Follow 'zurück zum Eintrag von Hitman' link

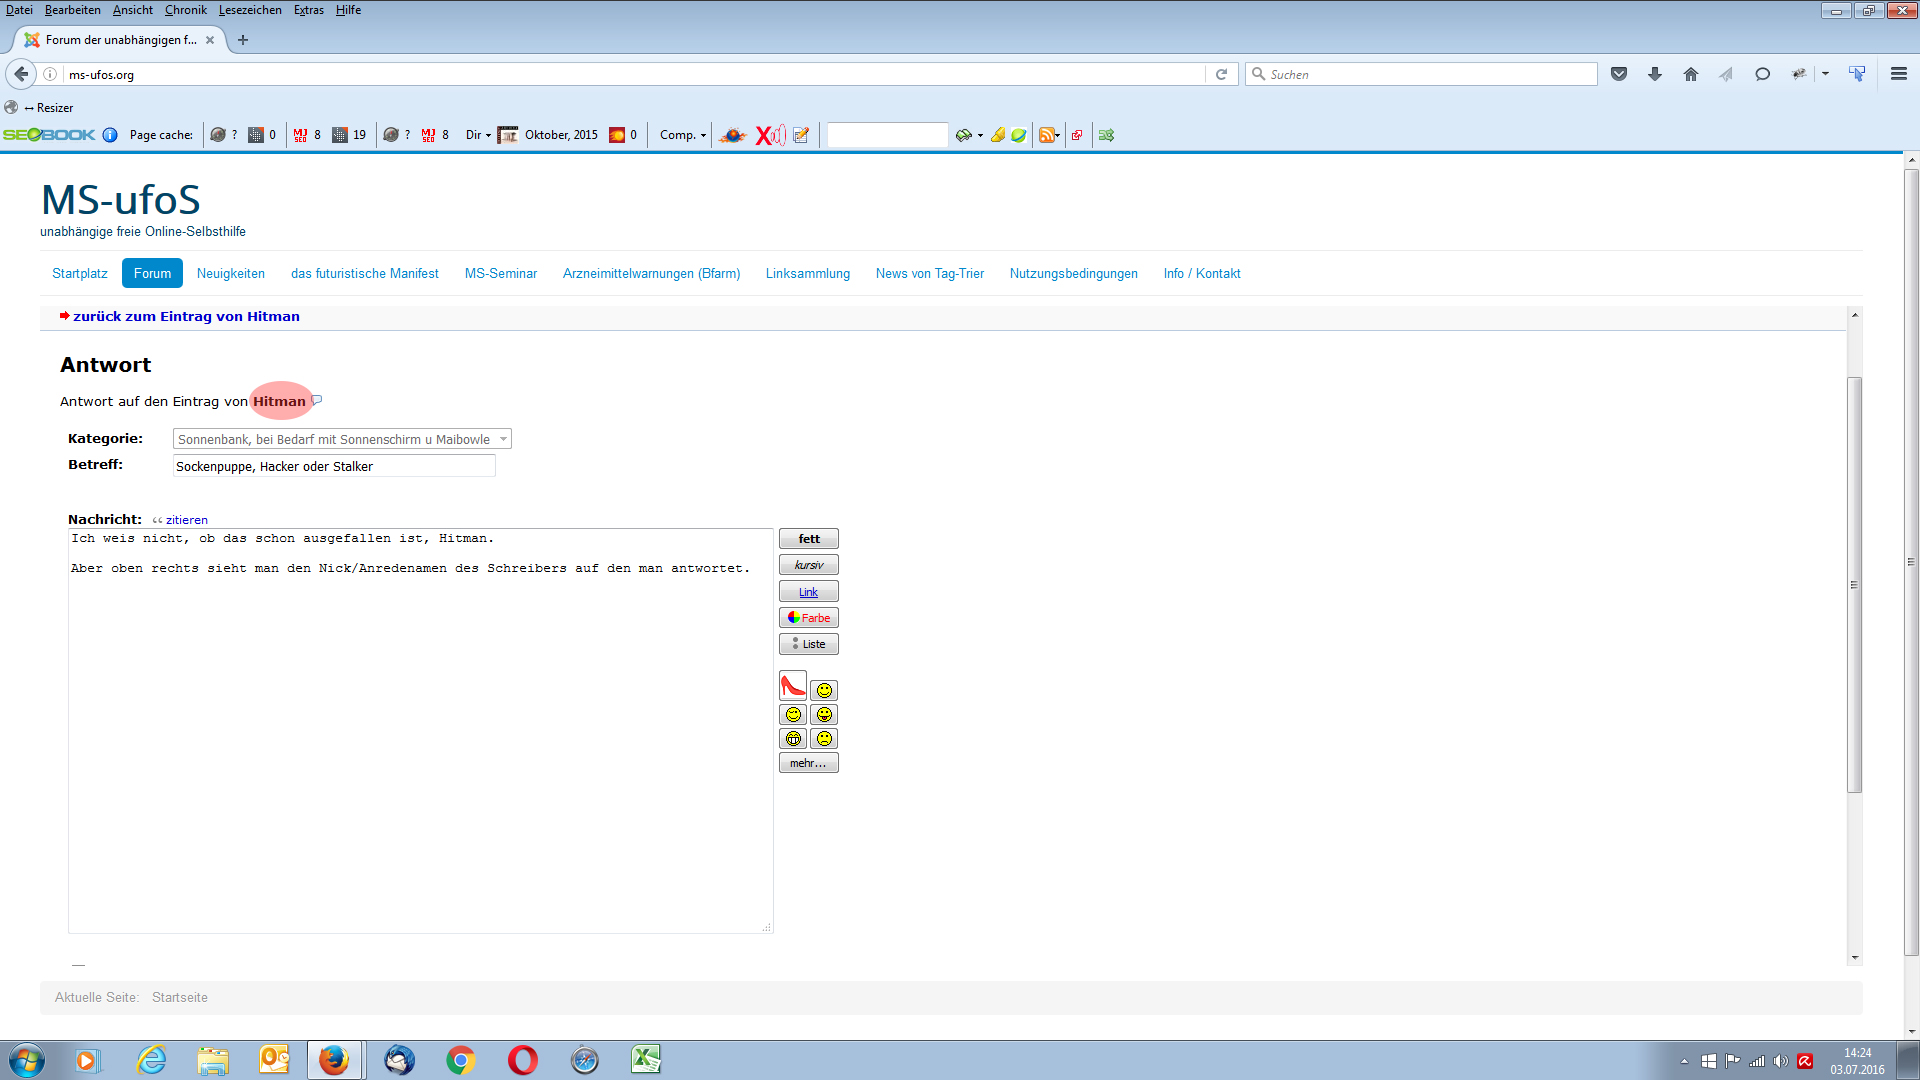point(186,316)
